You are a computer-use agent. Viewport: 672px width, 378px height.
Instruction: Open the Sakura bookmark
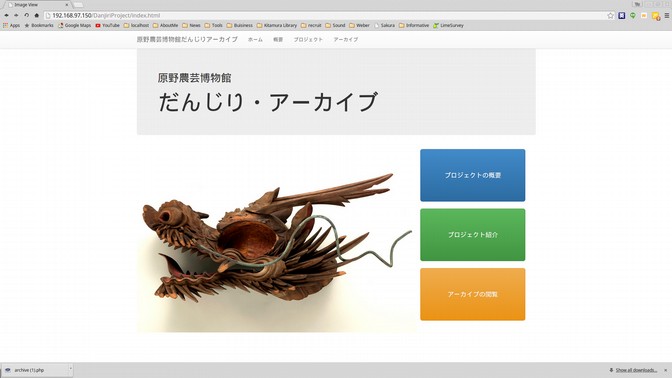click(x=384, y=25)
